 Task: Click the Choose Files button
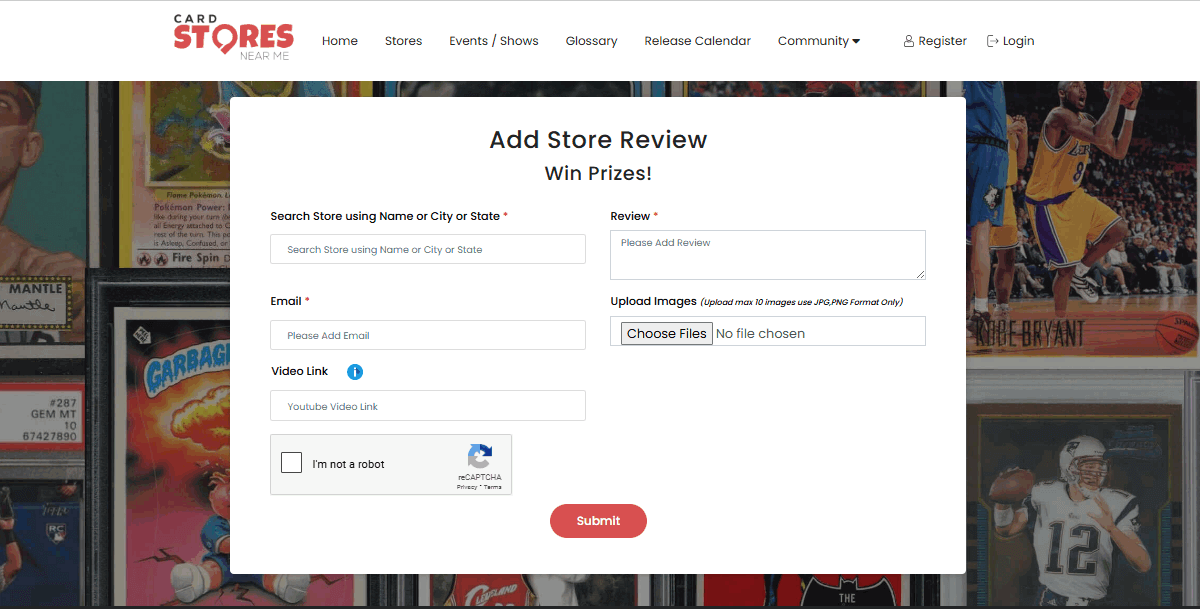pos(666,333)
